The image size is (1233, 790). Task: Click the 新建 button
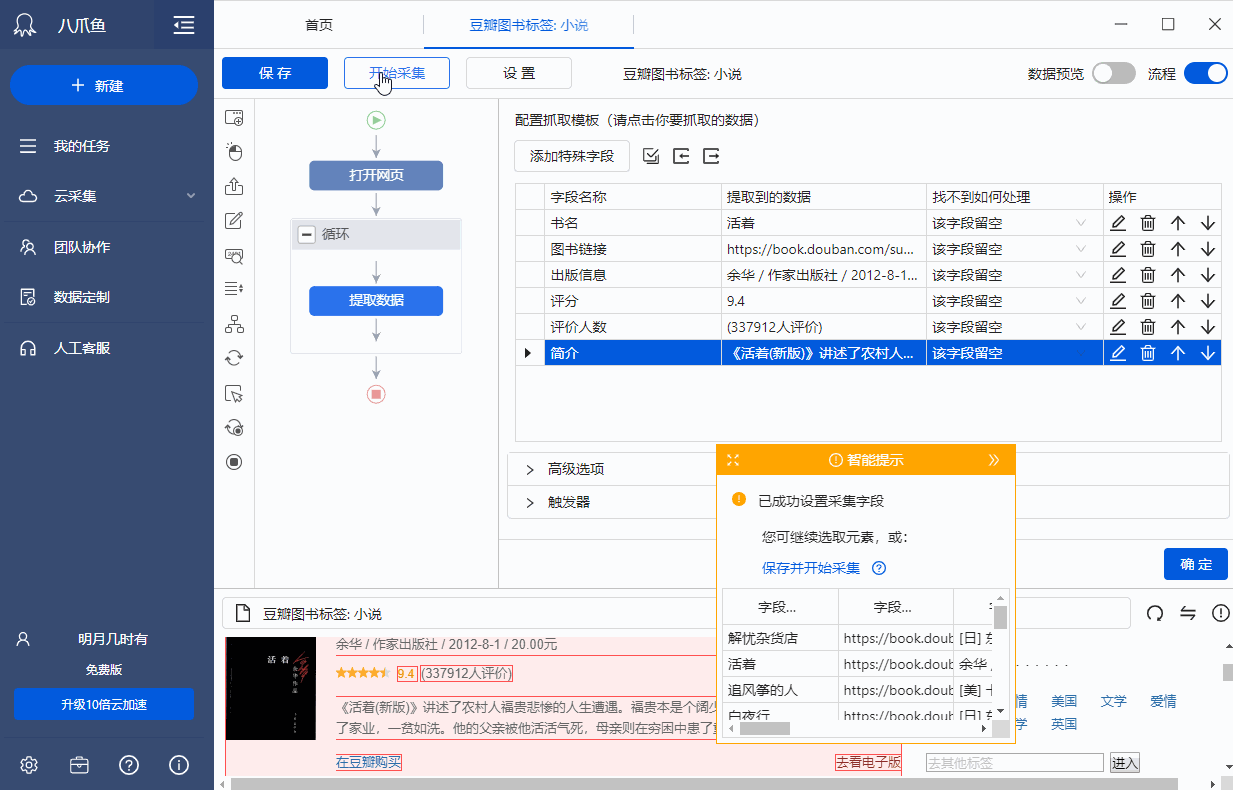(x=104, y=86)
